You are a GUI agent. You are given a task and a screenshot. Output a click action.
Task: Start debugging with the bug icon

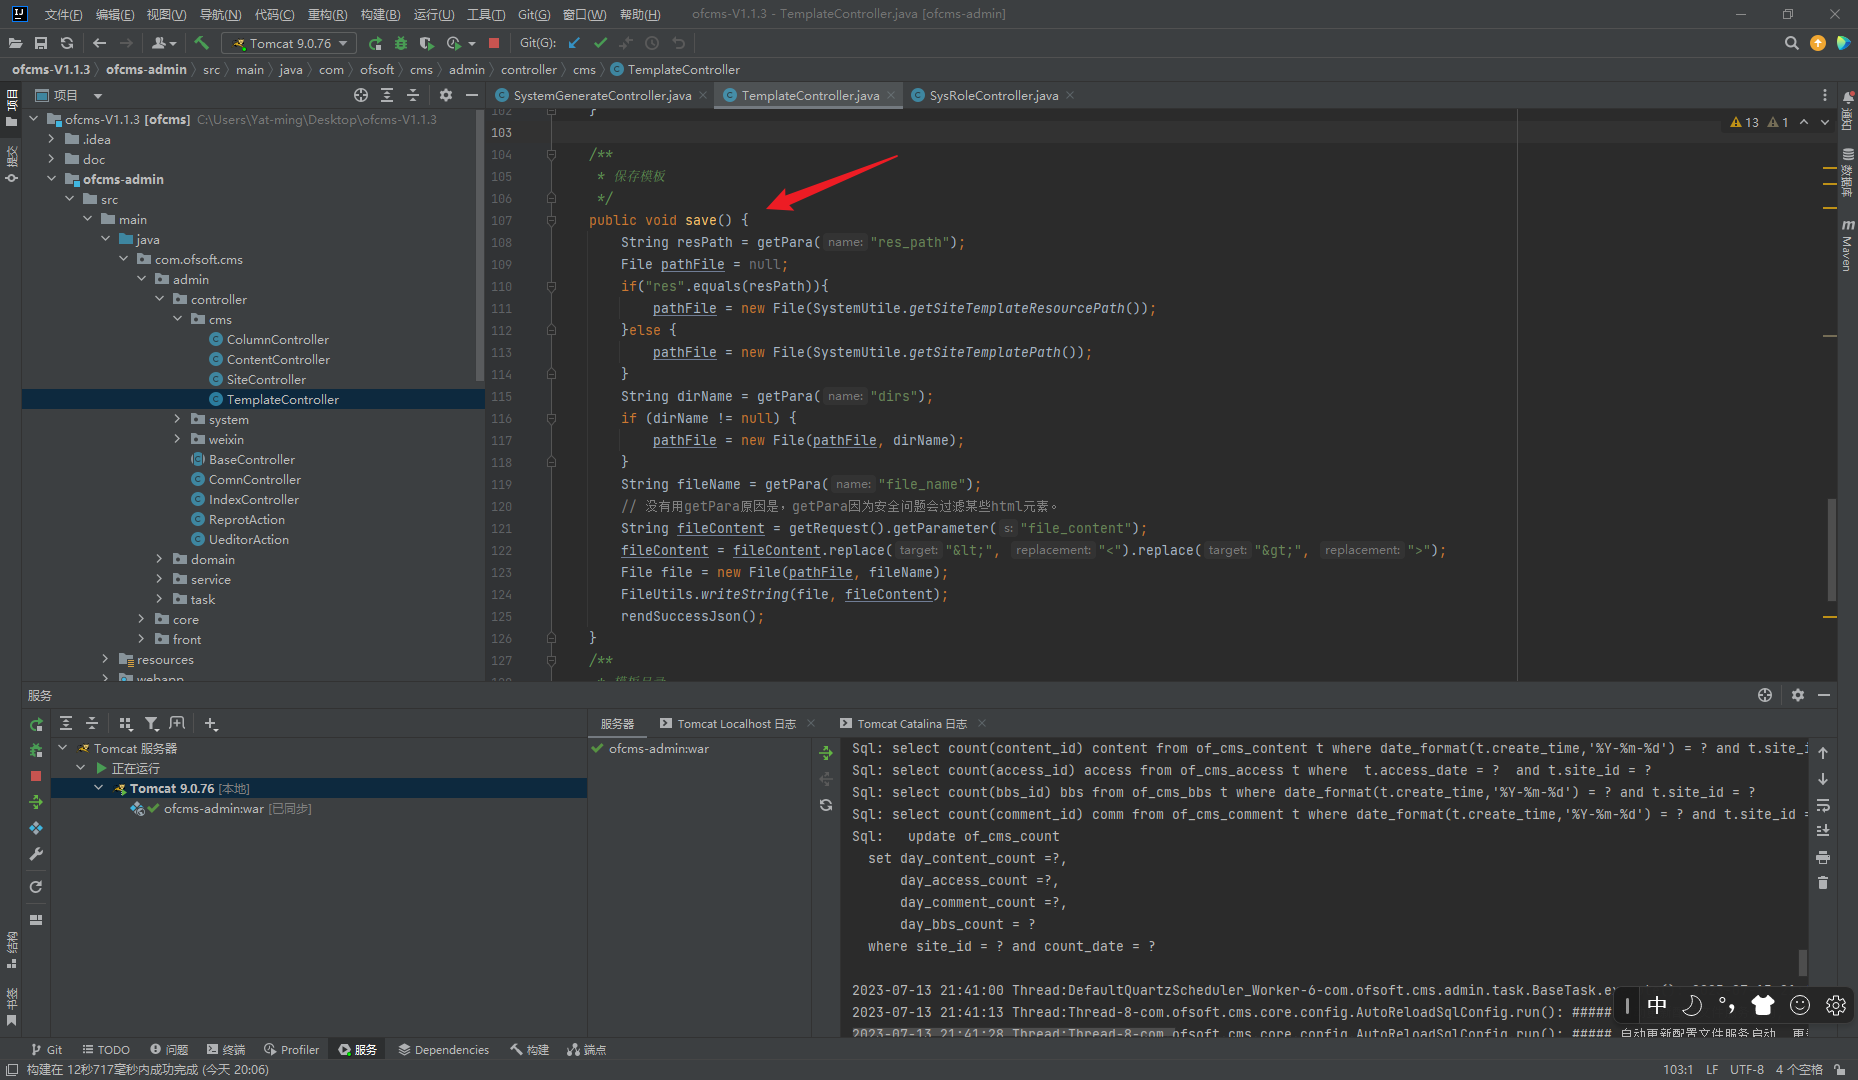click(x=401, y=43)
